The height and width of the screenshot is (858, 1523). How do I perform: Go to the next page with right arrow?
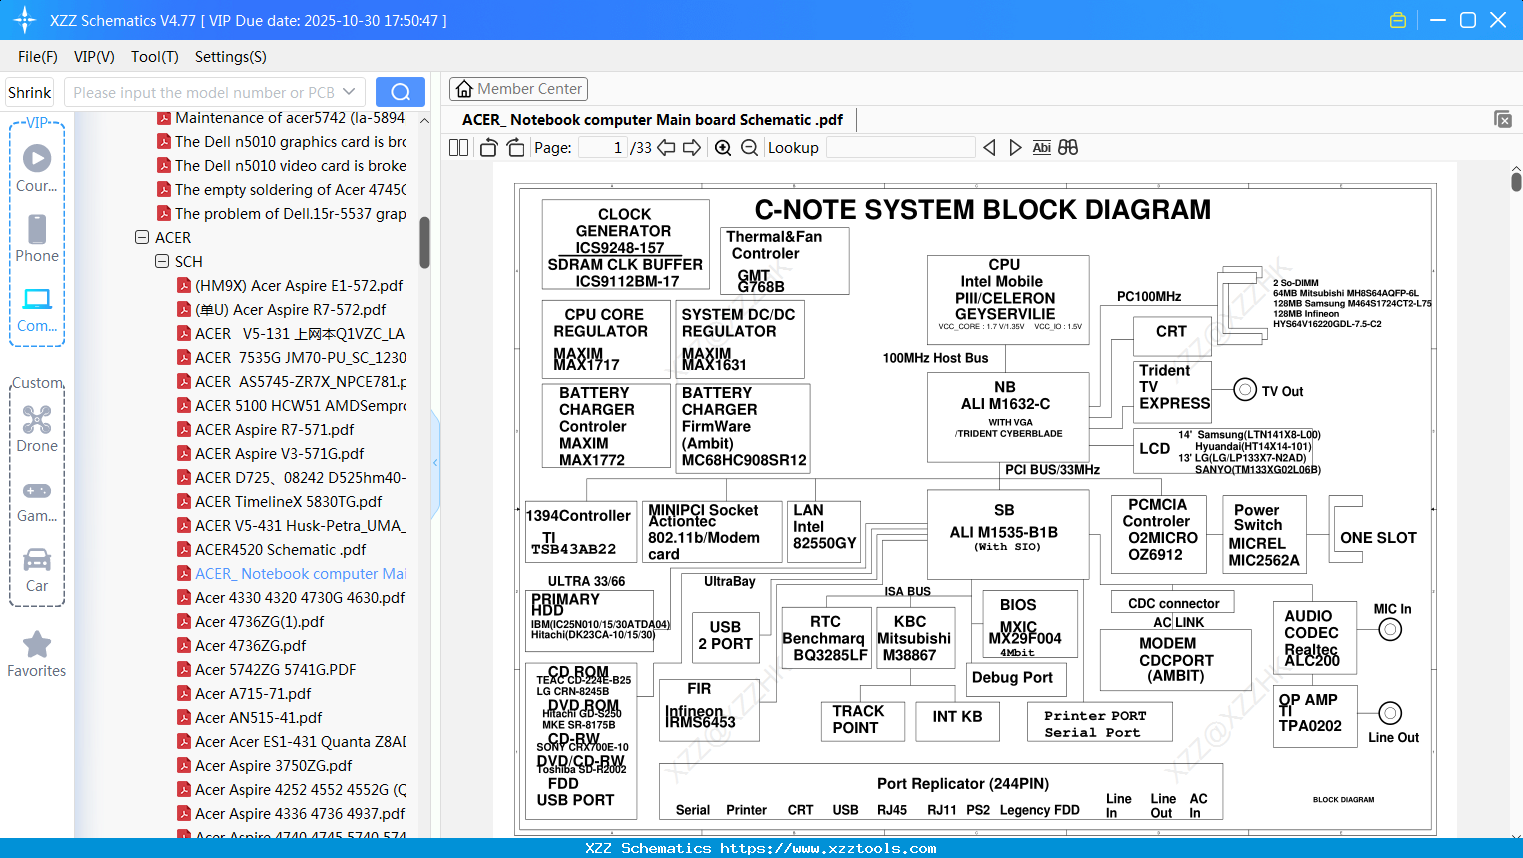click(692, 148)
